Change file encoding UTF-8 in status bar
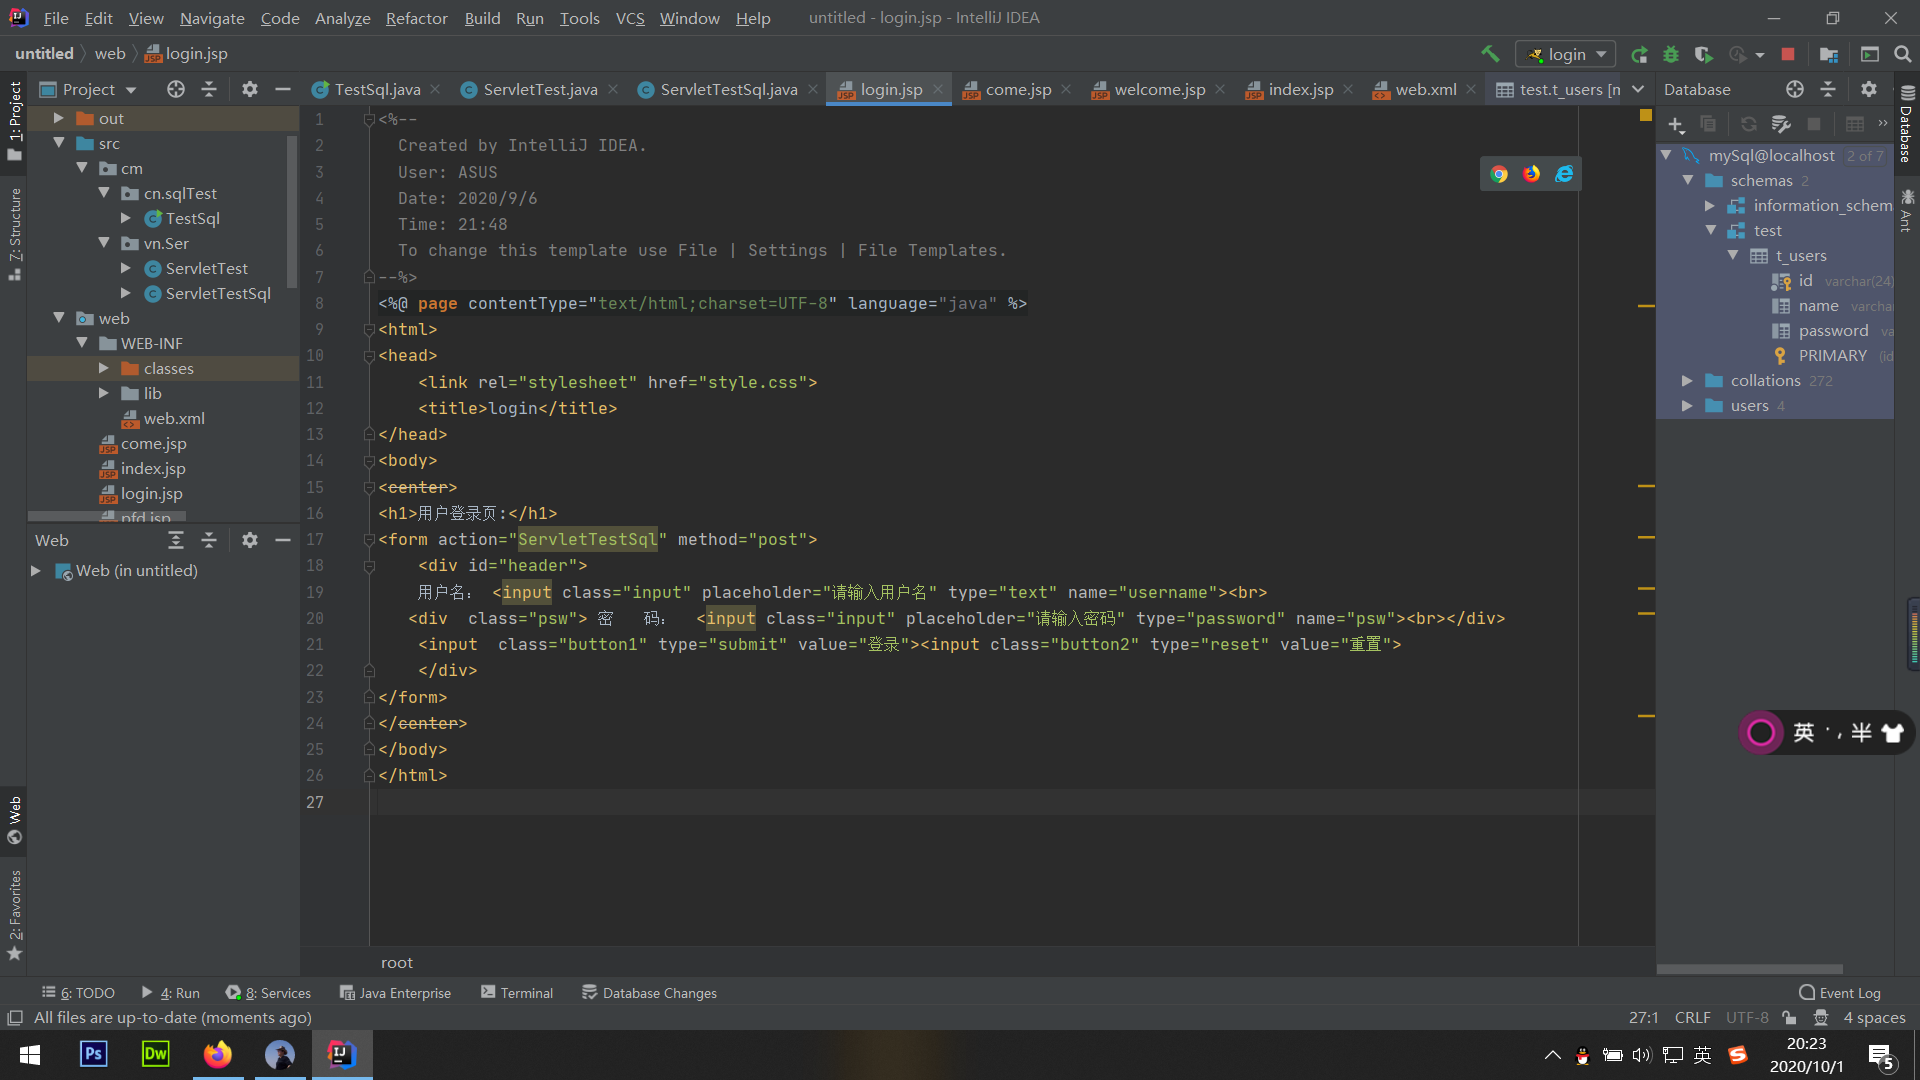The image size is (1920, 1080). tap(1747, 1018)
